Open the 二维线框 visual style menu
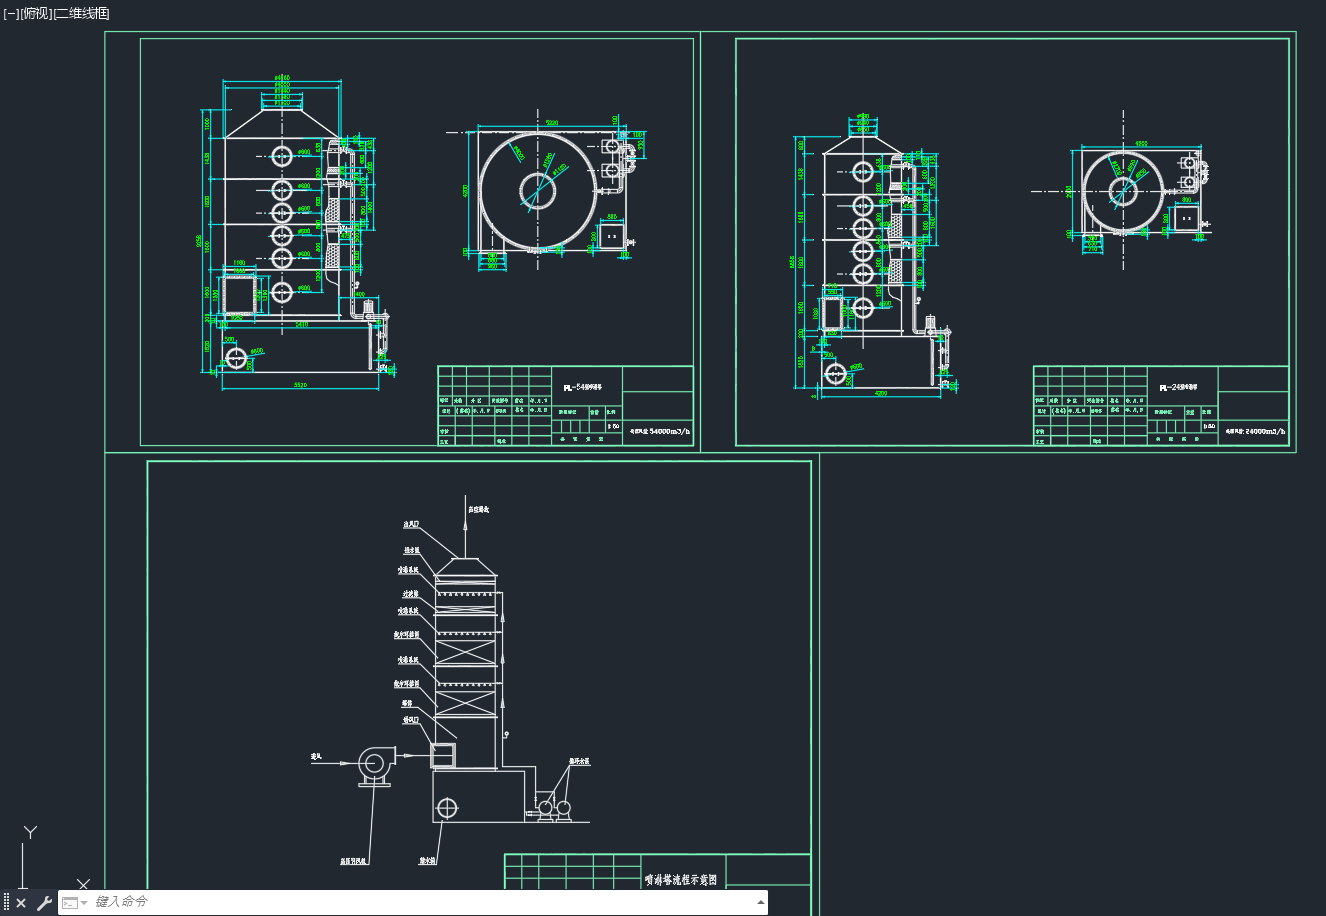Viewport: 1326px width, 916px height. [82, 13]
